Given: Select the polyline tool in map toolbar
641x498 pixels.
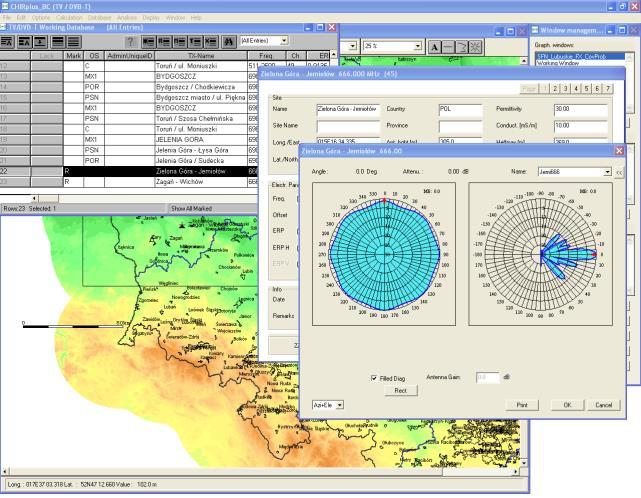Looking at the screenshot, I should click(462, 47).
